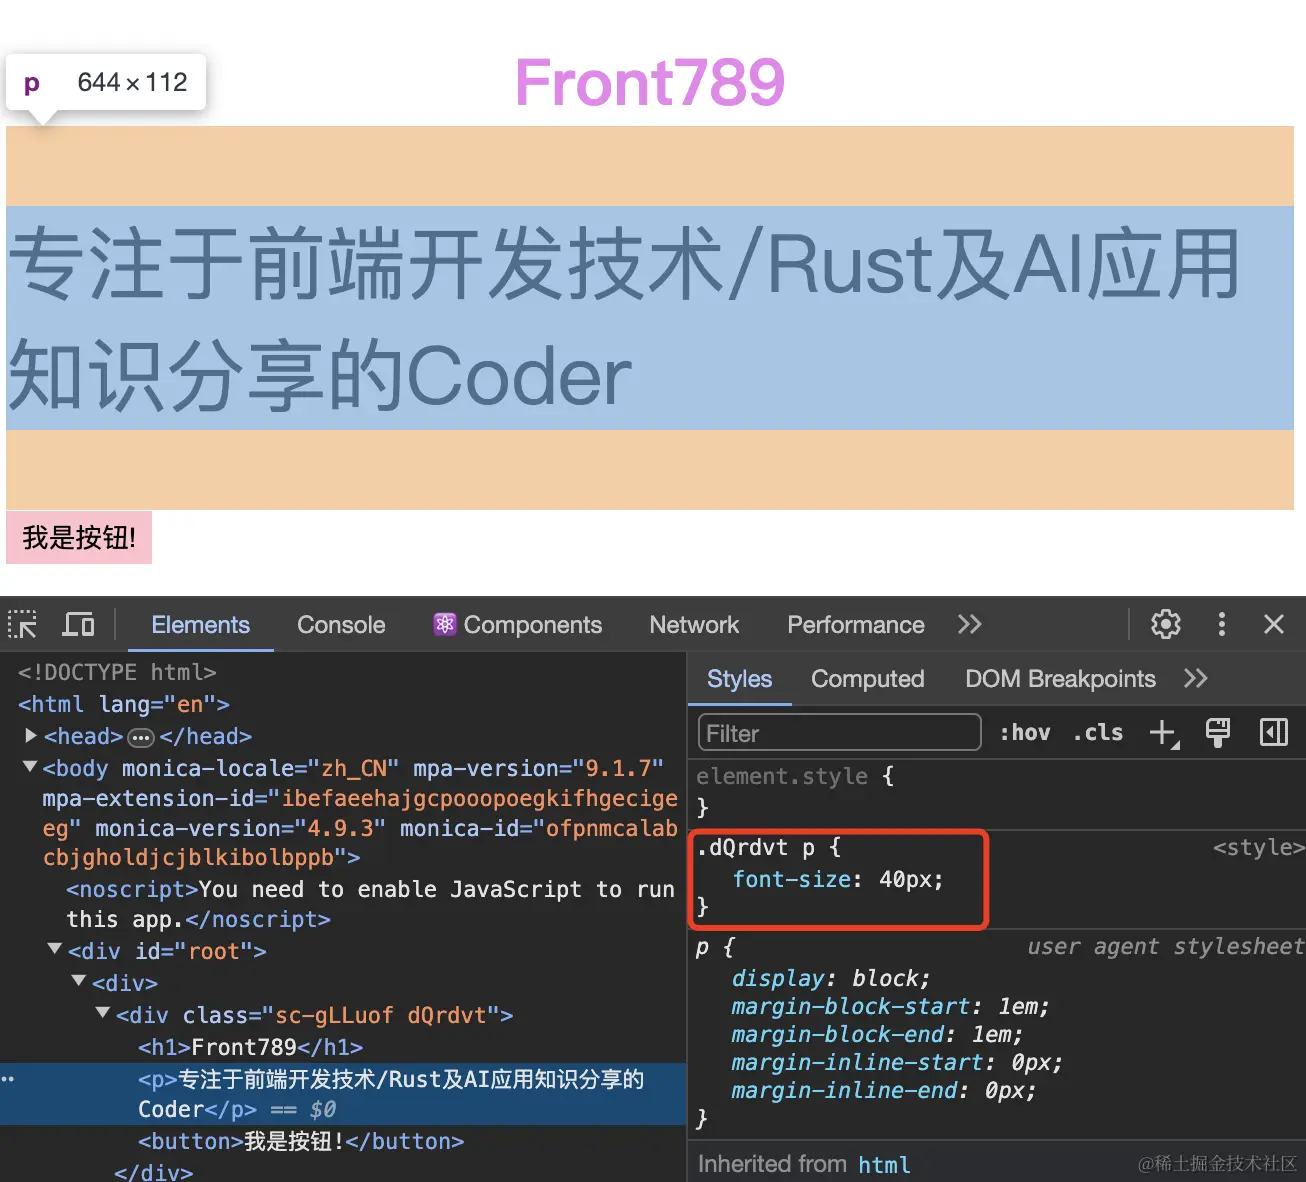Expand the head element triangle

pyautogui.click(x=31, y=736)
